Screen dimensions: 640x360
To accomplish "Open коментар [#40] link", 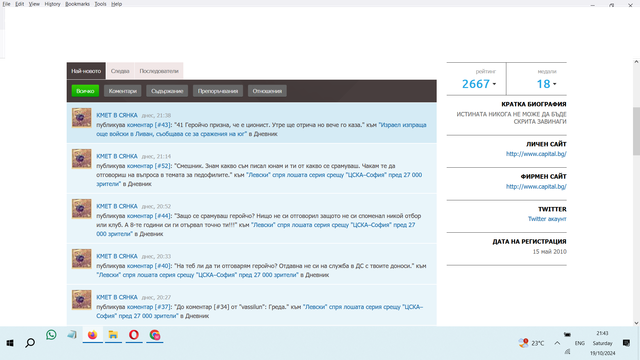I will click(x=149, y=266).
